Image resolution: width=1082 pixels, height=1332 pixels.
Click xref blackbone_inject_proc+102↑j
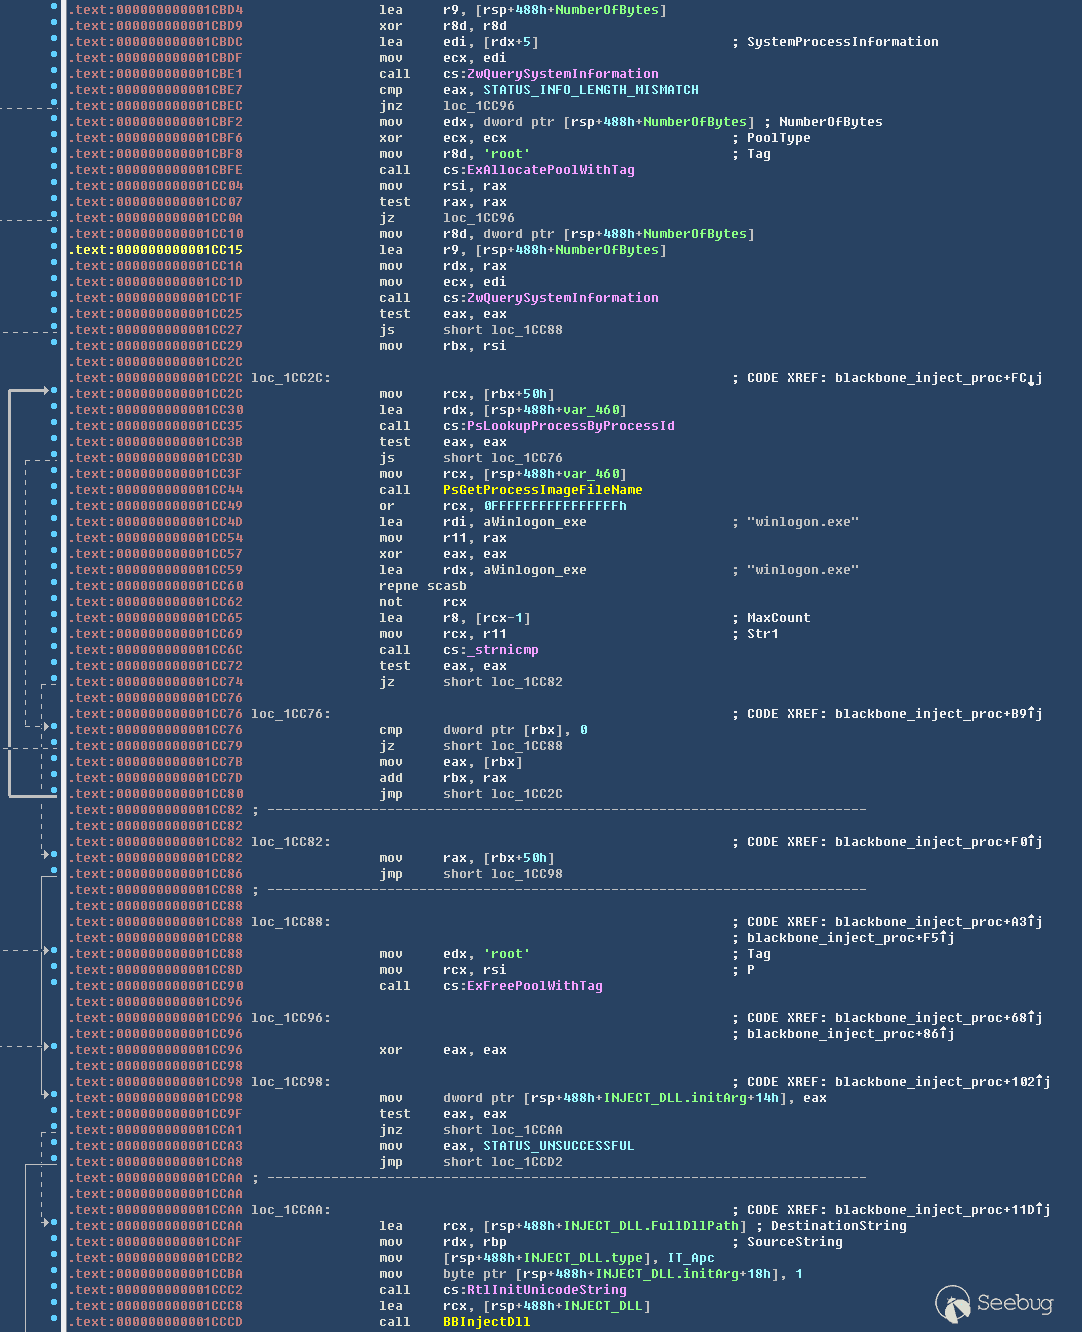[x=943, y=1082]
